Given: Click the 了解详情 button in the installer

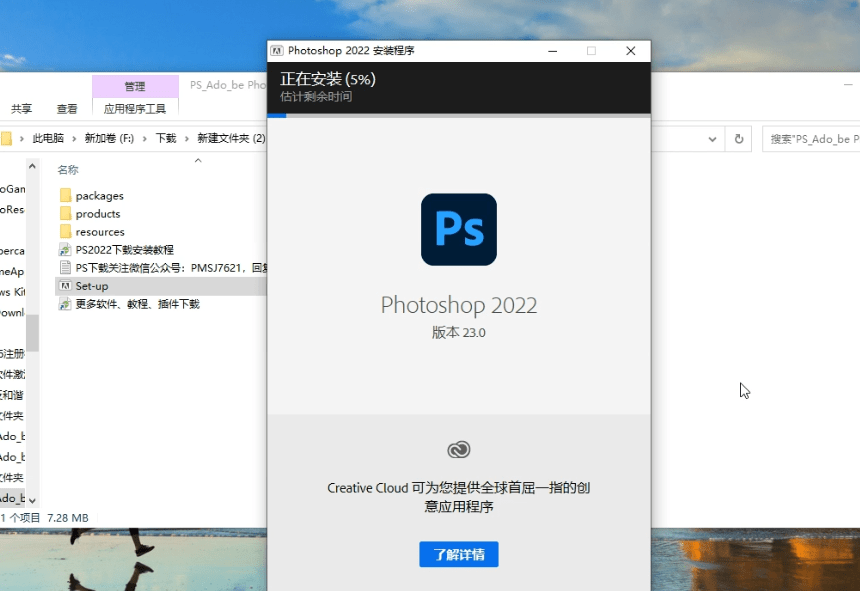Looking at the screenshot, I should pyautogui.click(x=458, y=554).
